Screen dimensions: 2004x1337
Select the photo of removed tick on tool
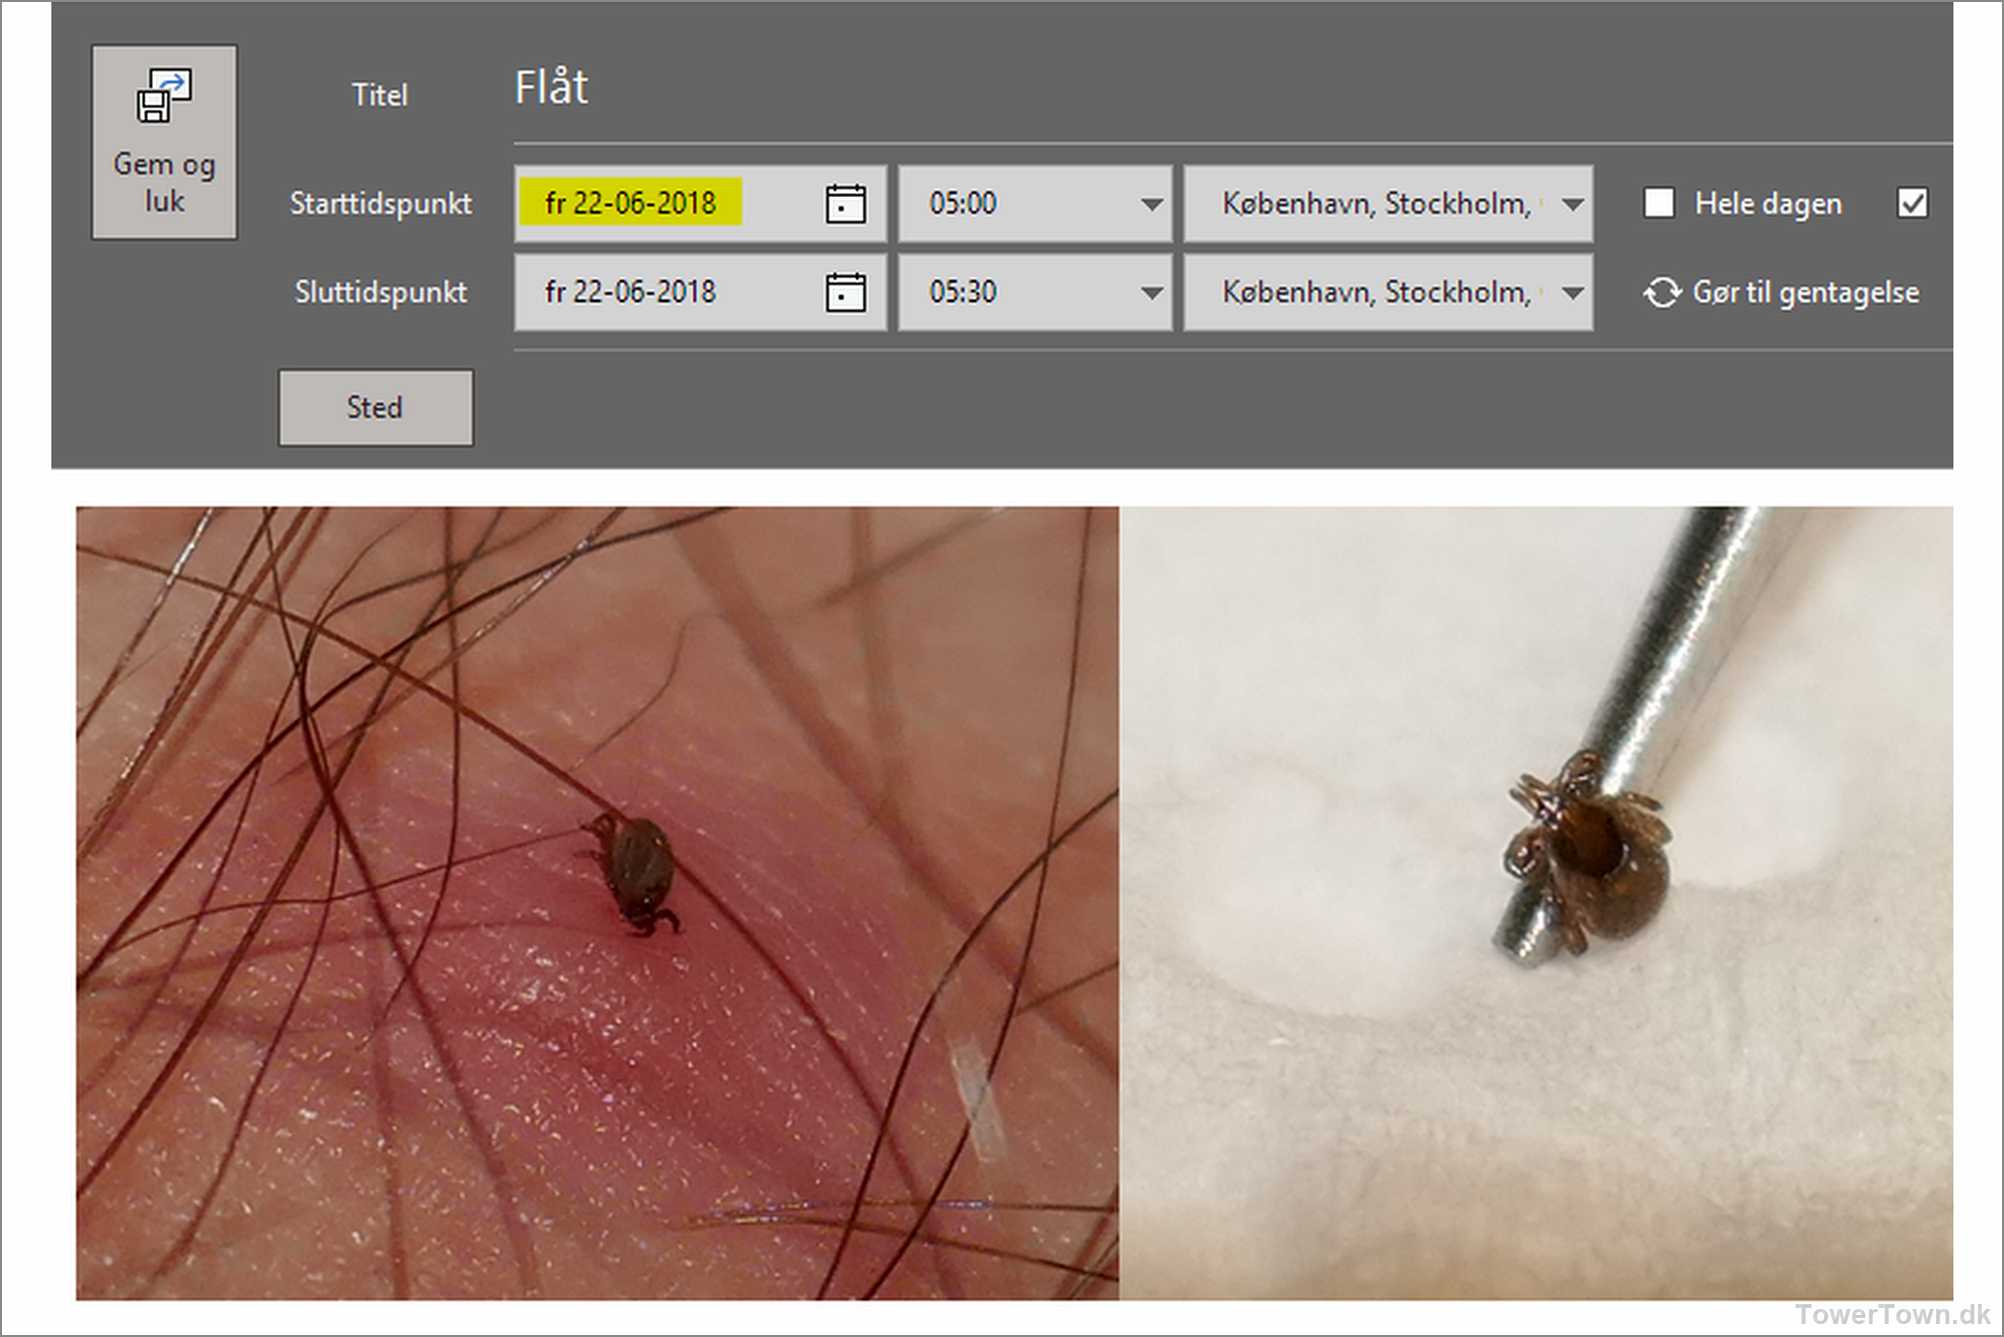pyautogui.click(x=1535, y=902)
